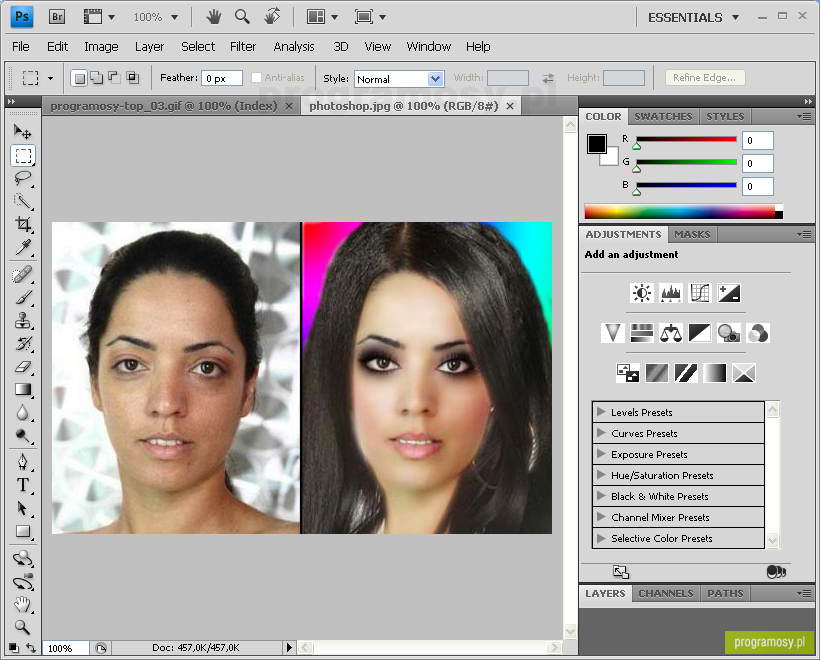Select the History Brush tool
Viewport: 820px width, 660px height.
click(22, 344)
